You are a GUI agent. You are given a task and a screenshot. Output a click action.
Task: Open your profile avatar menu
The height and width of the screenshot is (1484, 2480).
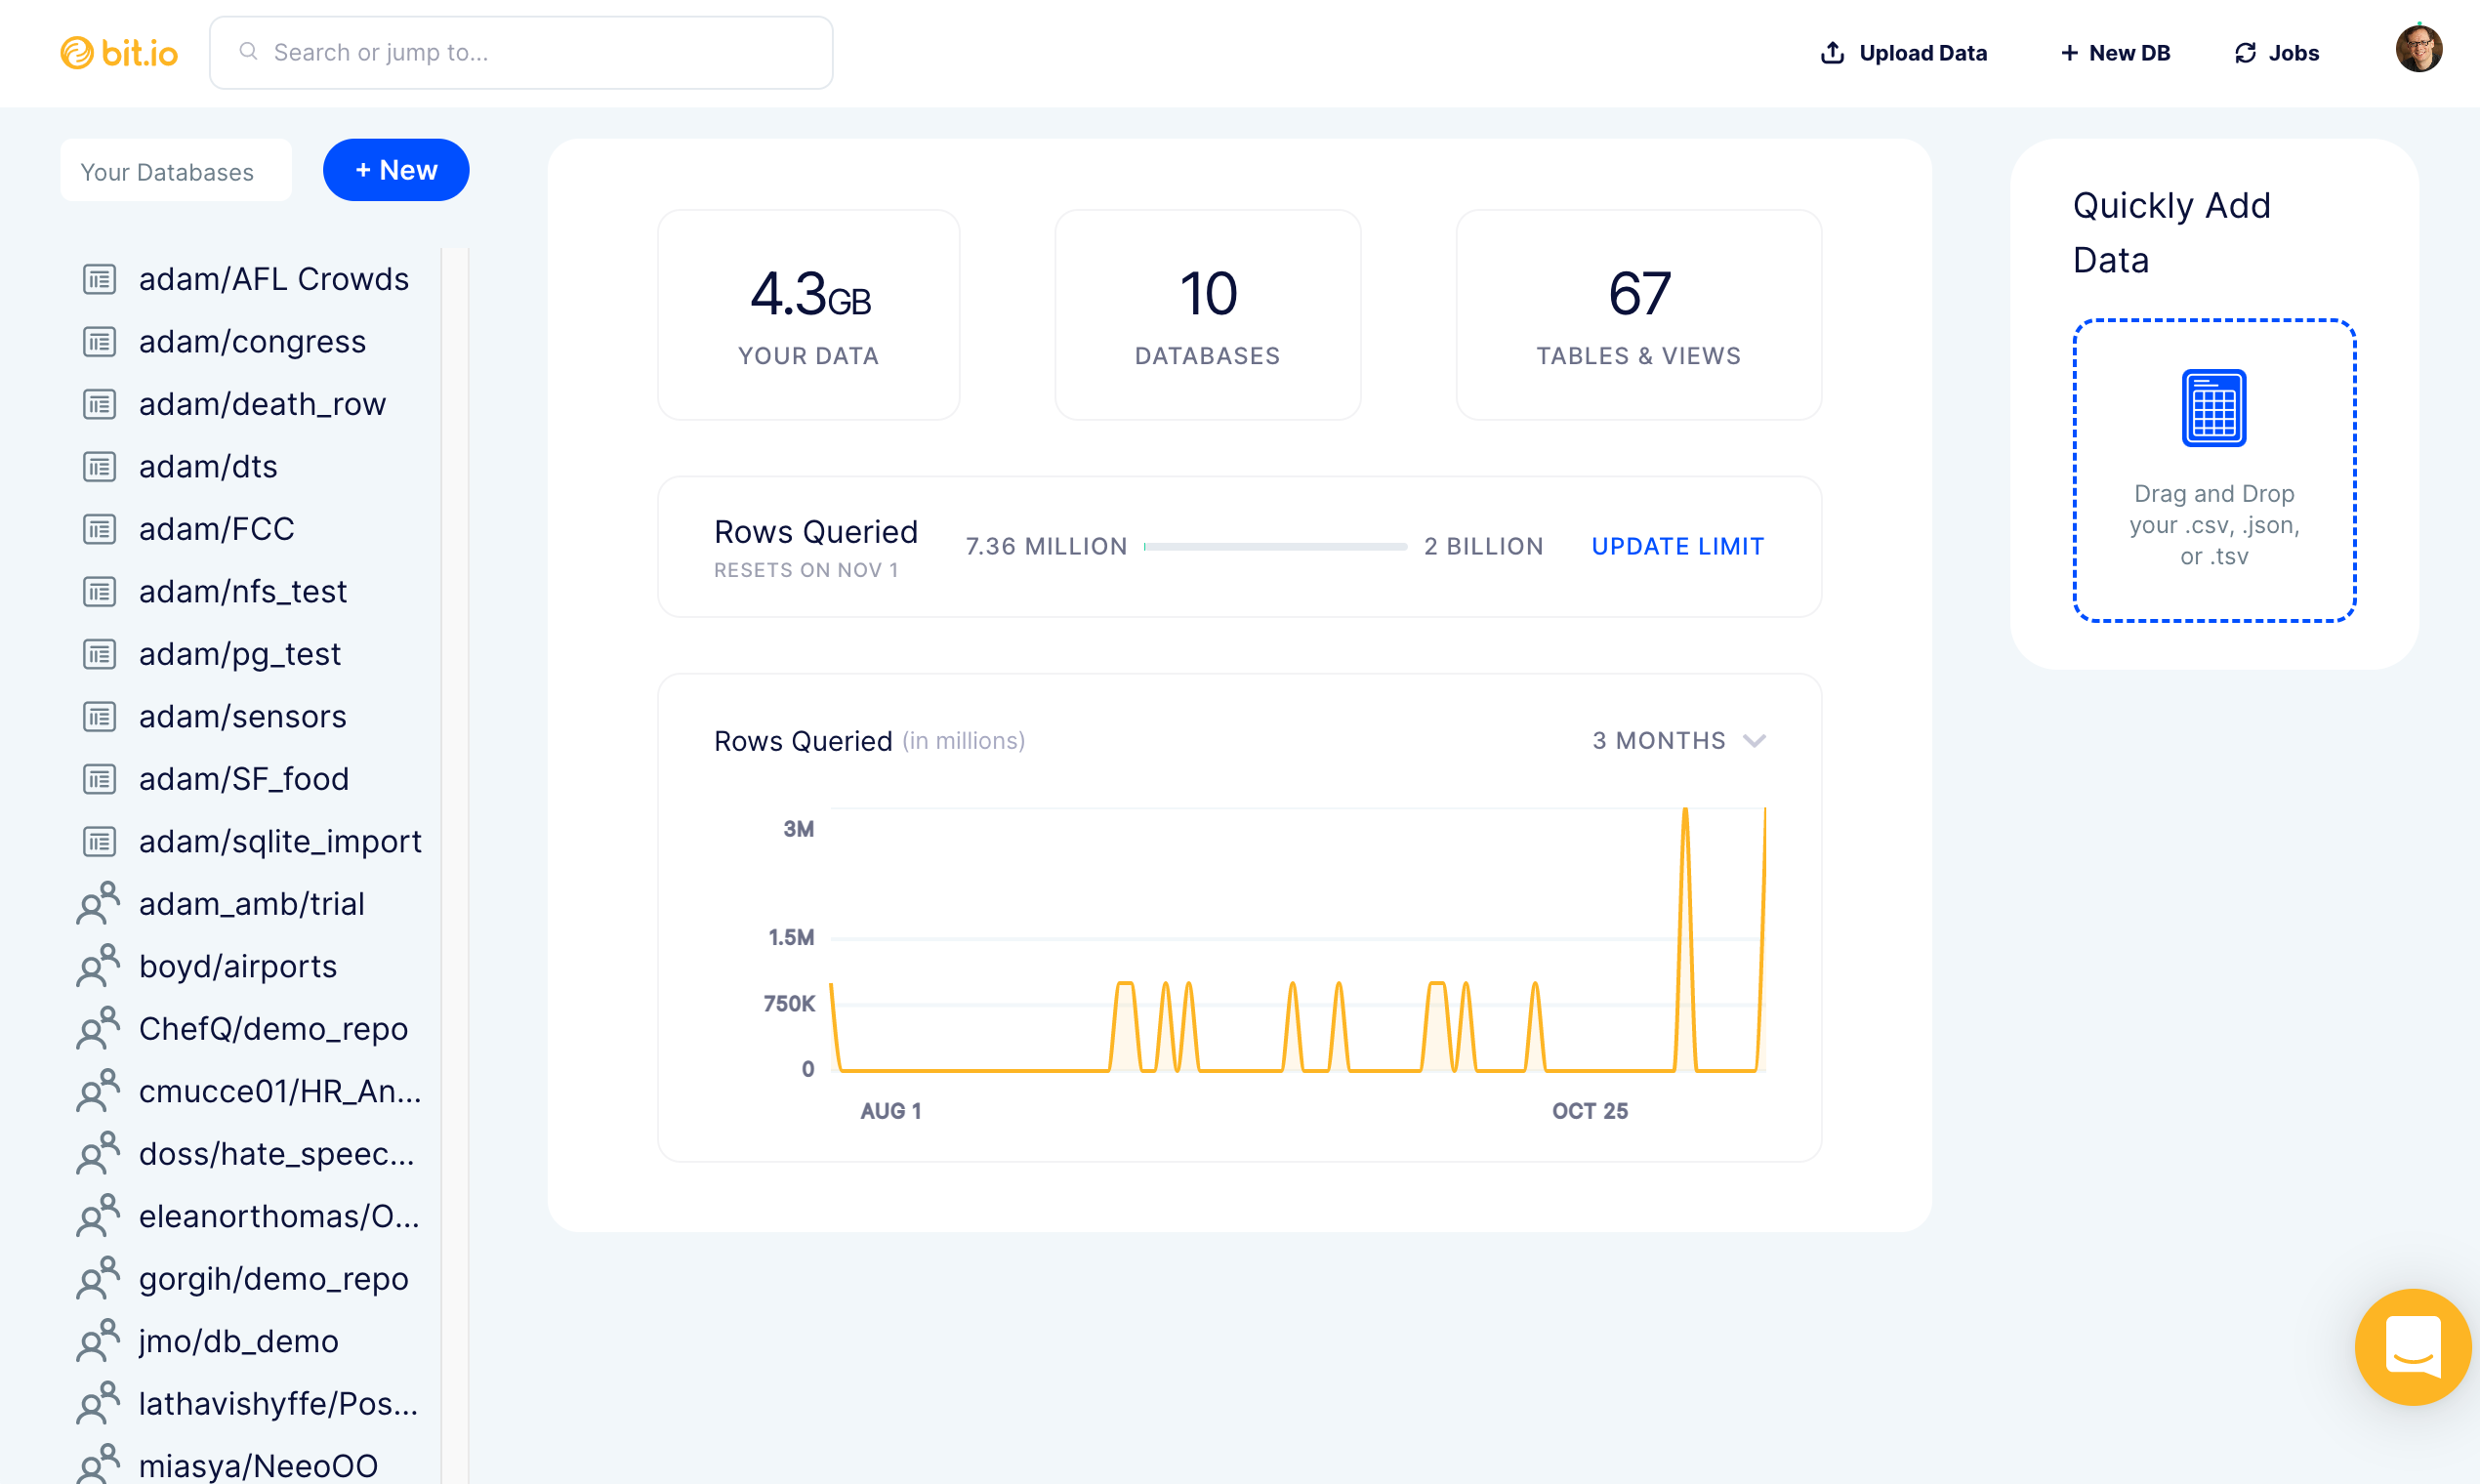coord(2418,52)
